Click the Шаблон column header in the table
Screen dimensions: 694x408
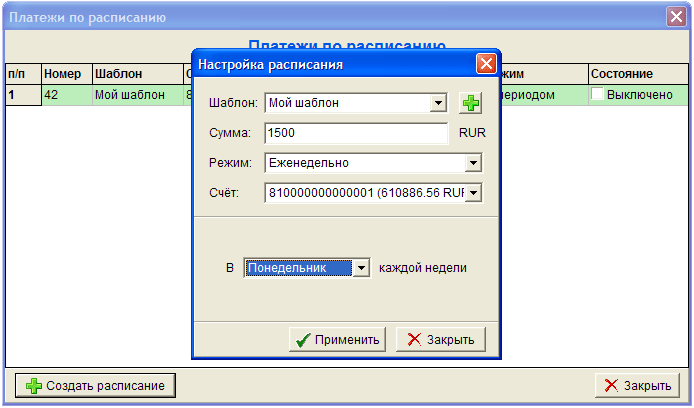[x=135, y=74]
